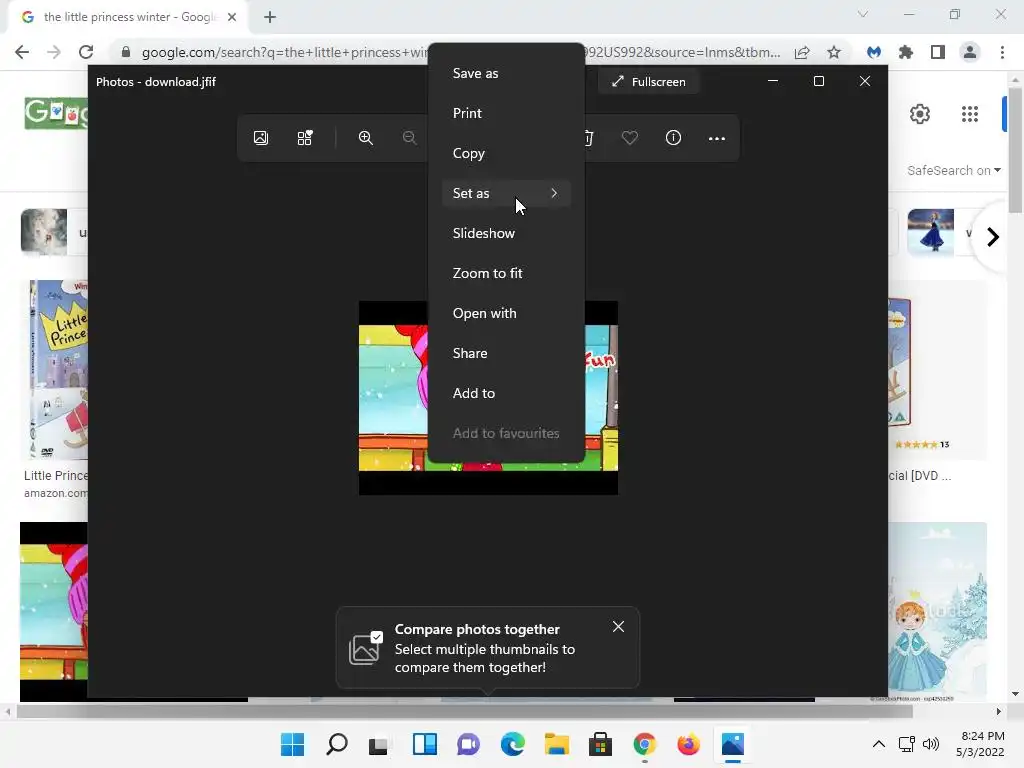Image resolution: width=1024 pixels, height=768 pixels.
Task: Open File Explorer from the taskbar
Action: point(556,744)
